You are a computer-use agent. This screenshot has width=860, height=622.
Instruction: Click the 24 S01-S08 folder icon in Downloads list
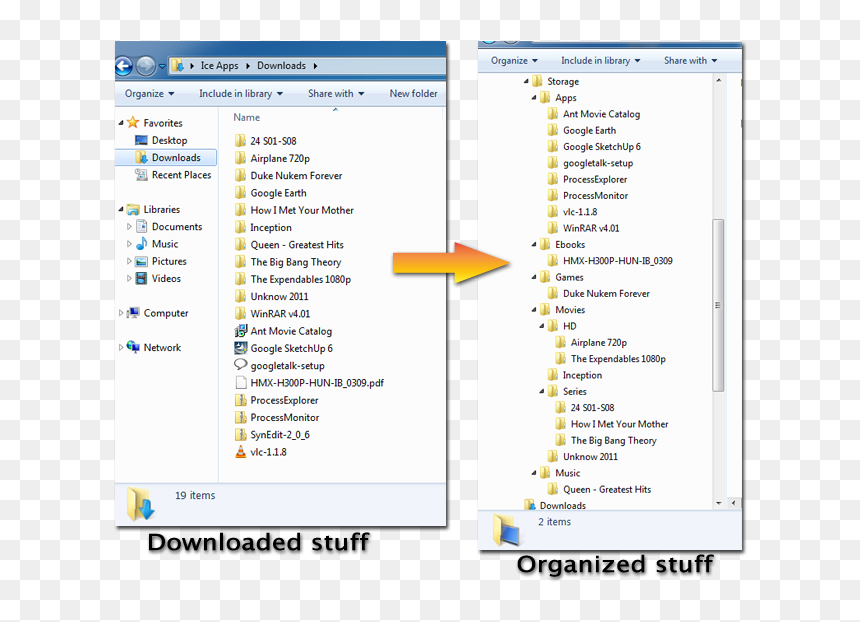(240, 140)
